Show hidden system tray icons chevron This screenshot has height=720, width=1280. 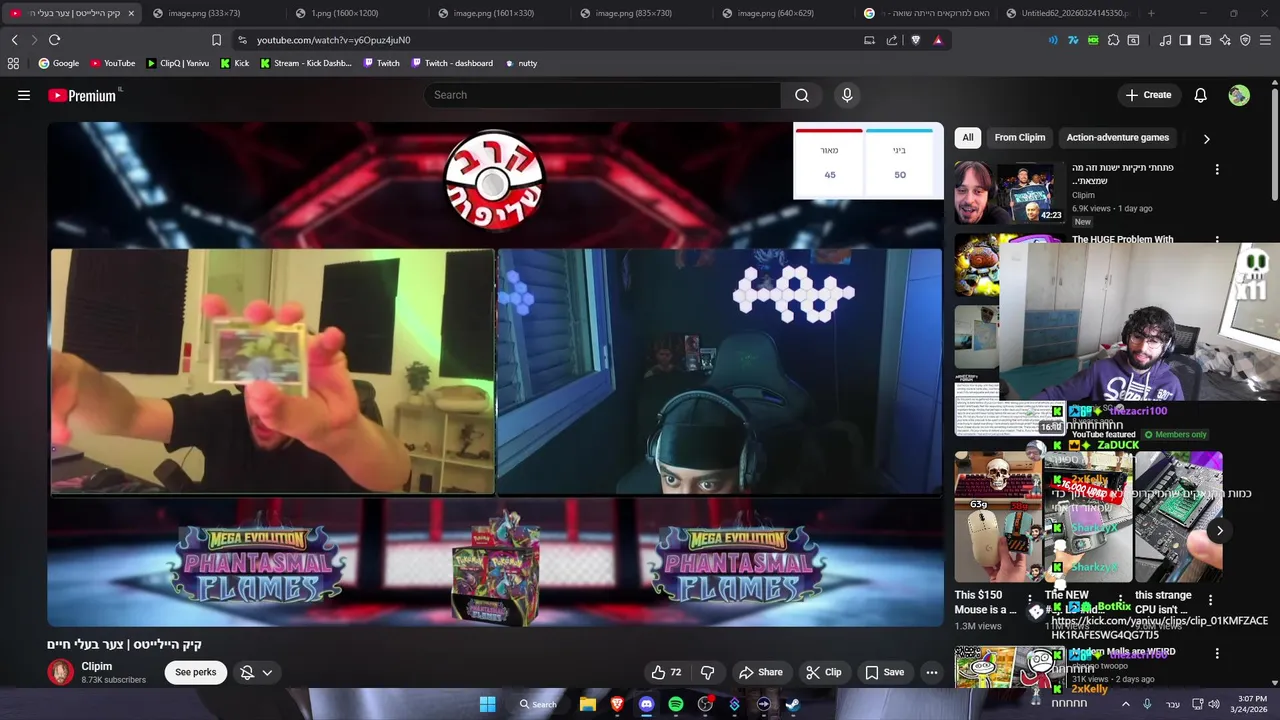[x=1126, y=704]
